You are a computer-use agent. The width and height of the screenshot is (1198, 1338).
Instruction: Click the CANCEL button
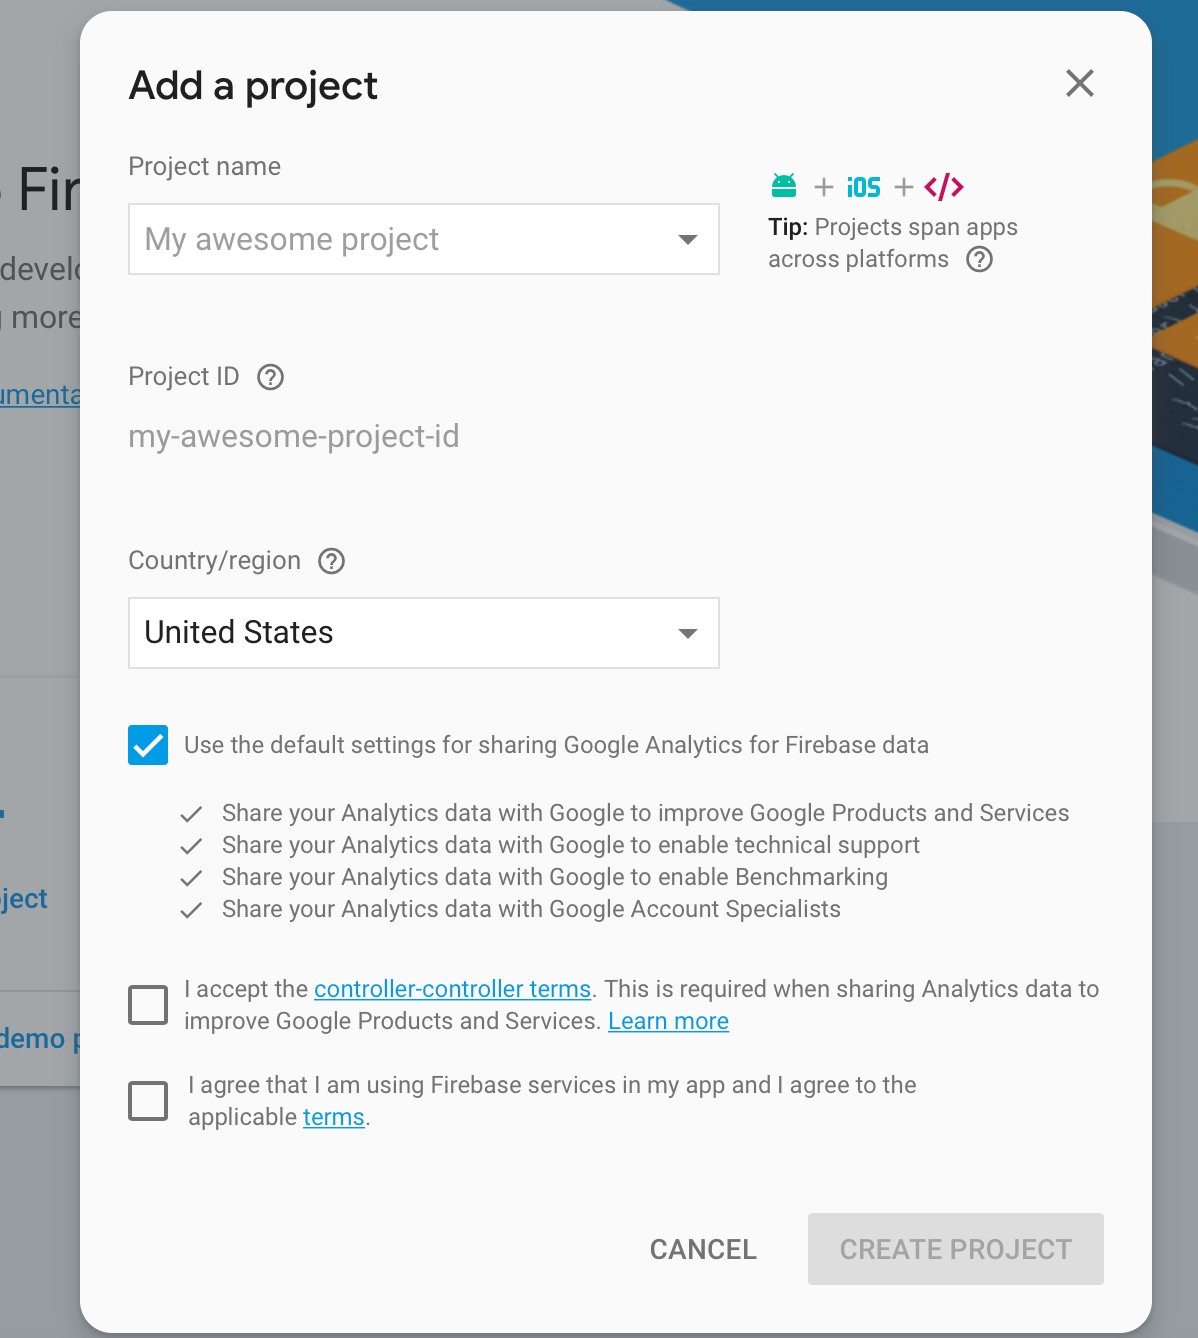[703, 1249]
